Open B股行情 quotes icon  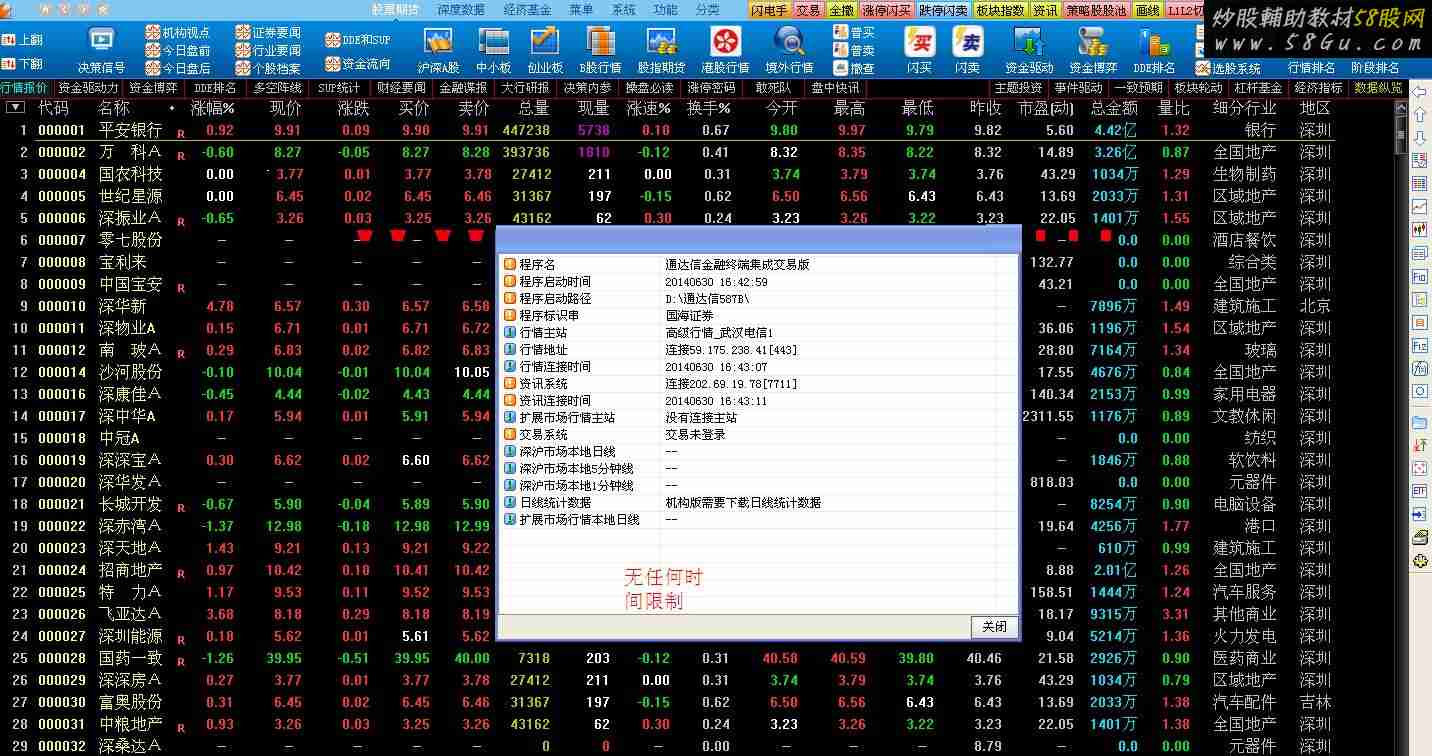(602, 41)
